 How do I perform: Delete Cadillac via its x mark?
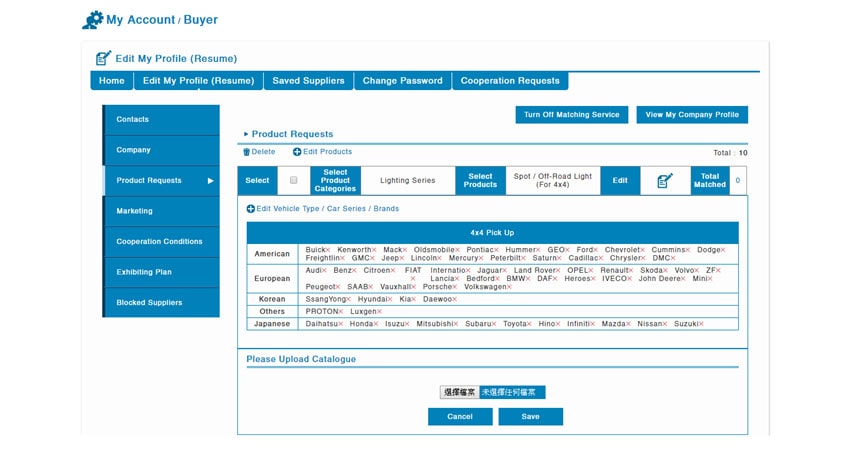(601, 259)
